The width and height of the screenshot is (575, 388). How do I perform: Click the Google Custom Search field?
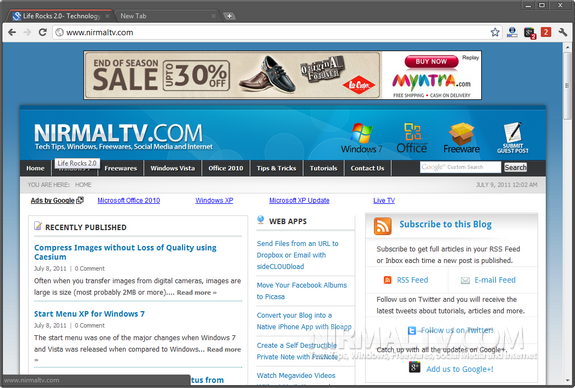coord(460,167)
